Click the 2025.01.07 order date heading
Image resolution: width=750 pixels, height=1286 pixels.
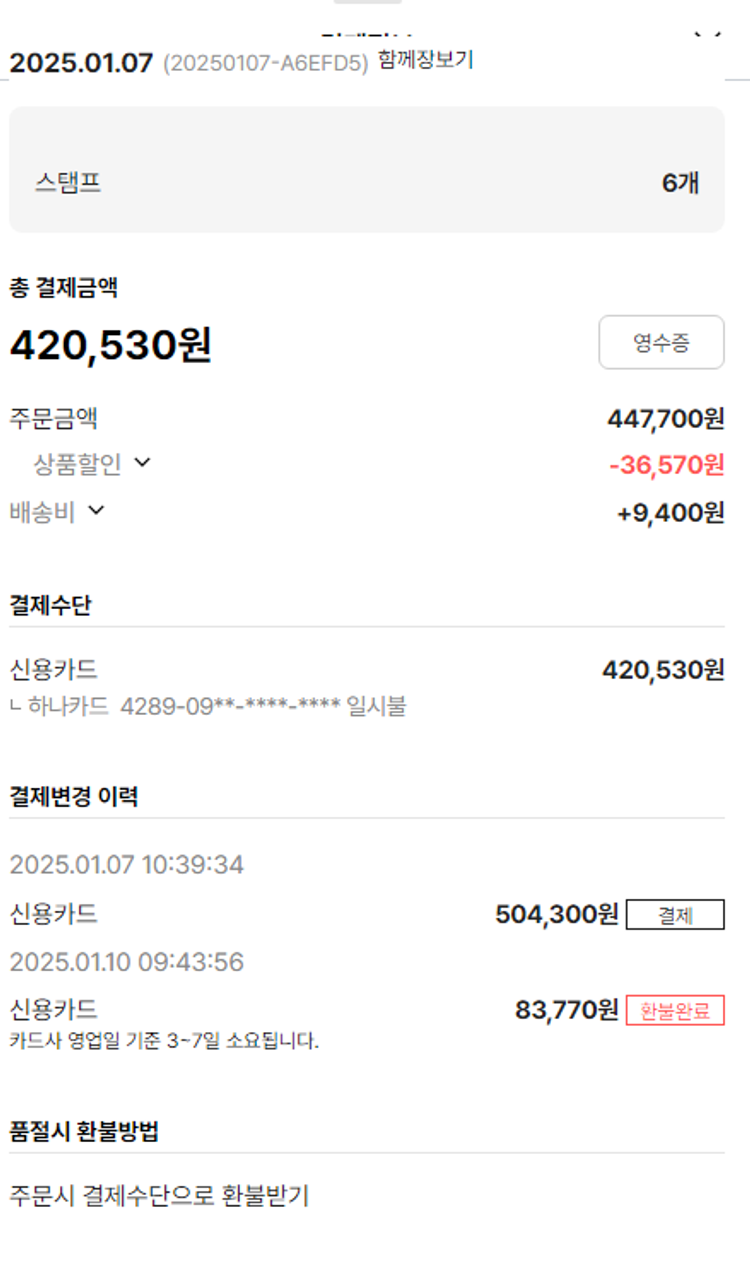click(81, 63)
